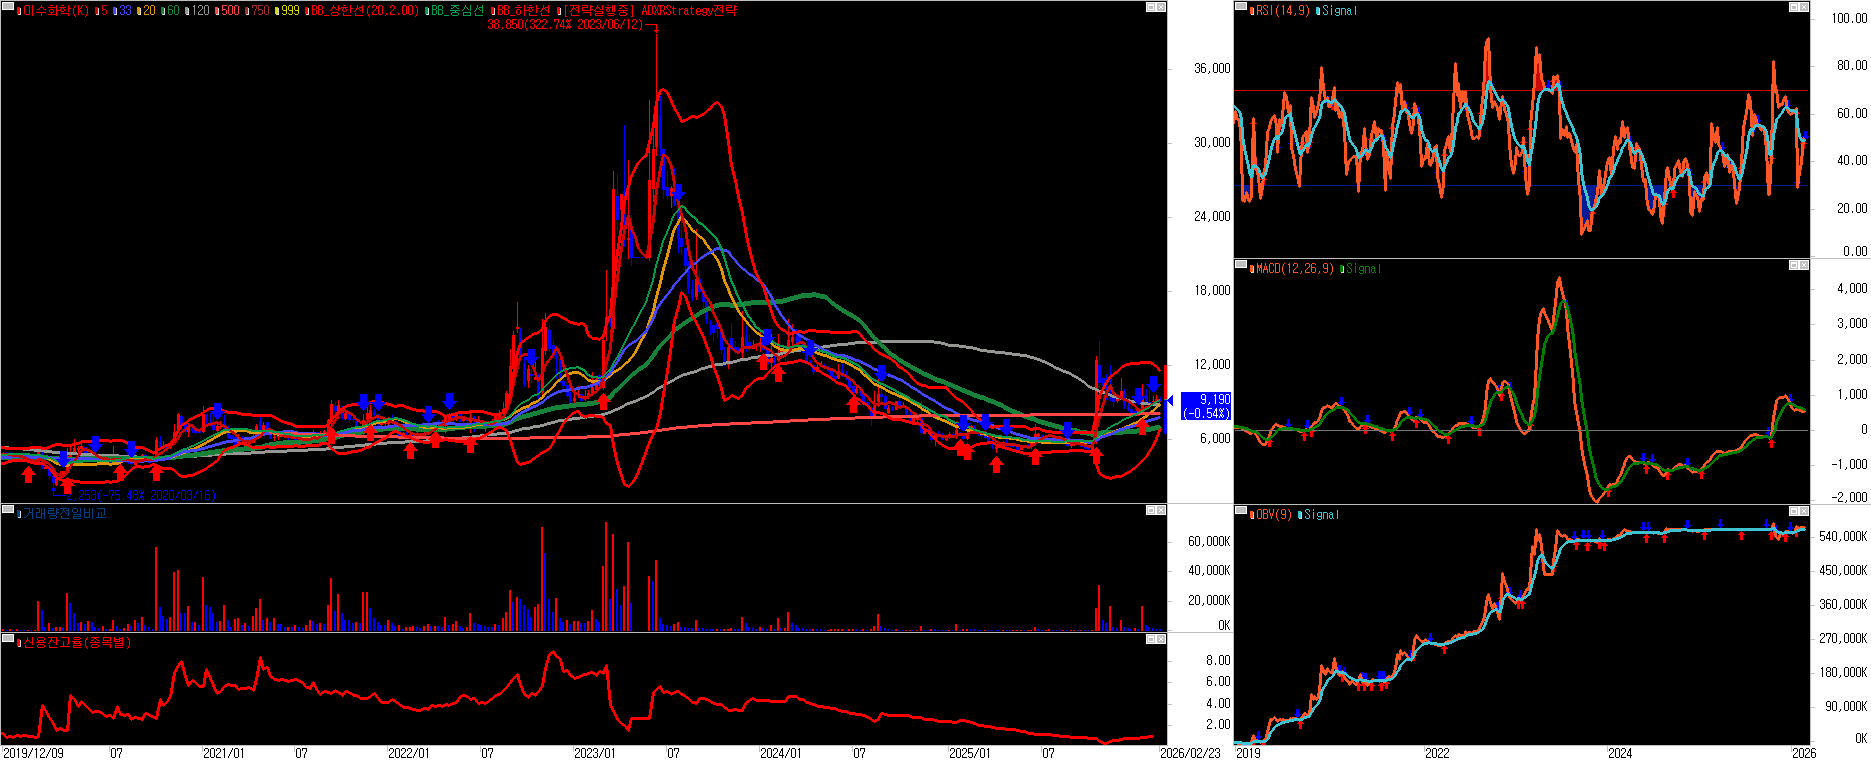Click the 36,000 price axis label
The image size is (1871, 763).
[1212, 69]
